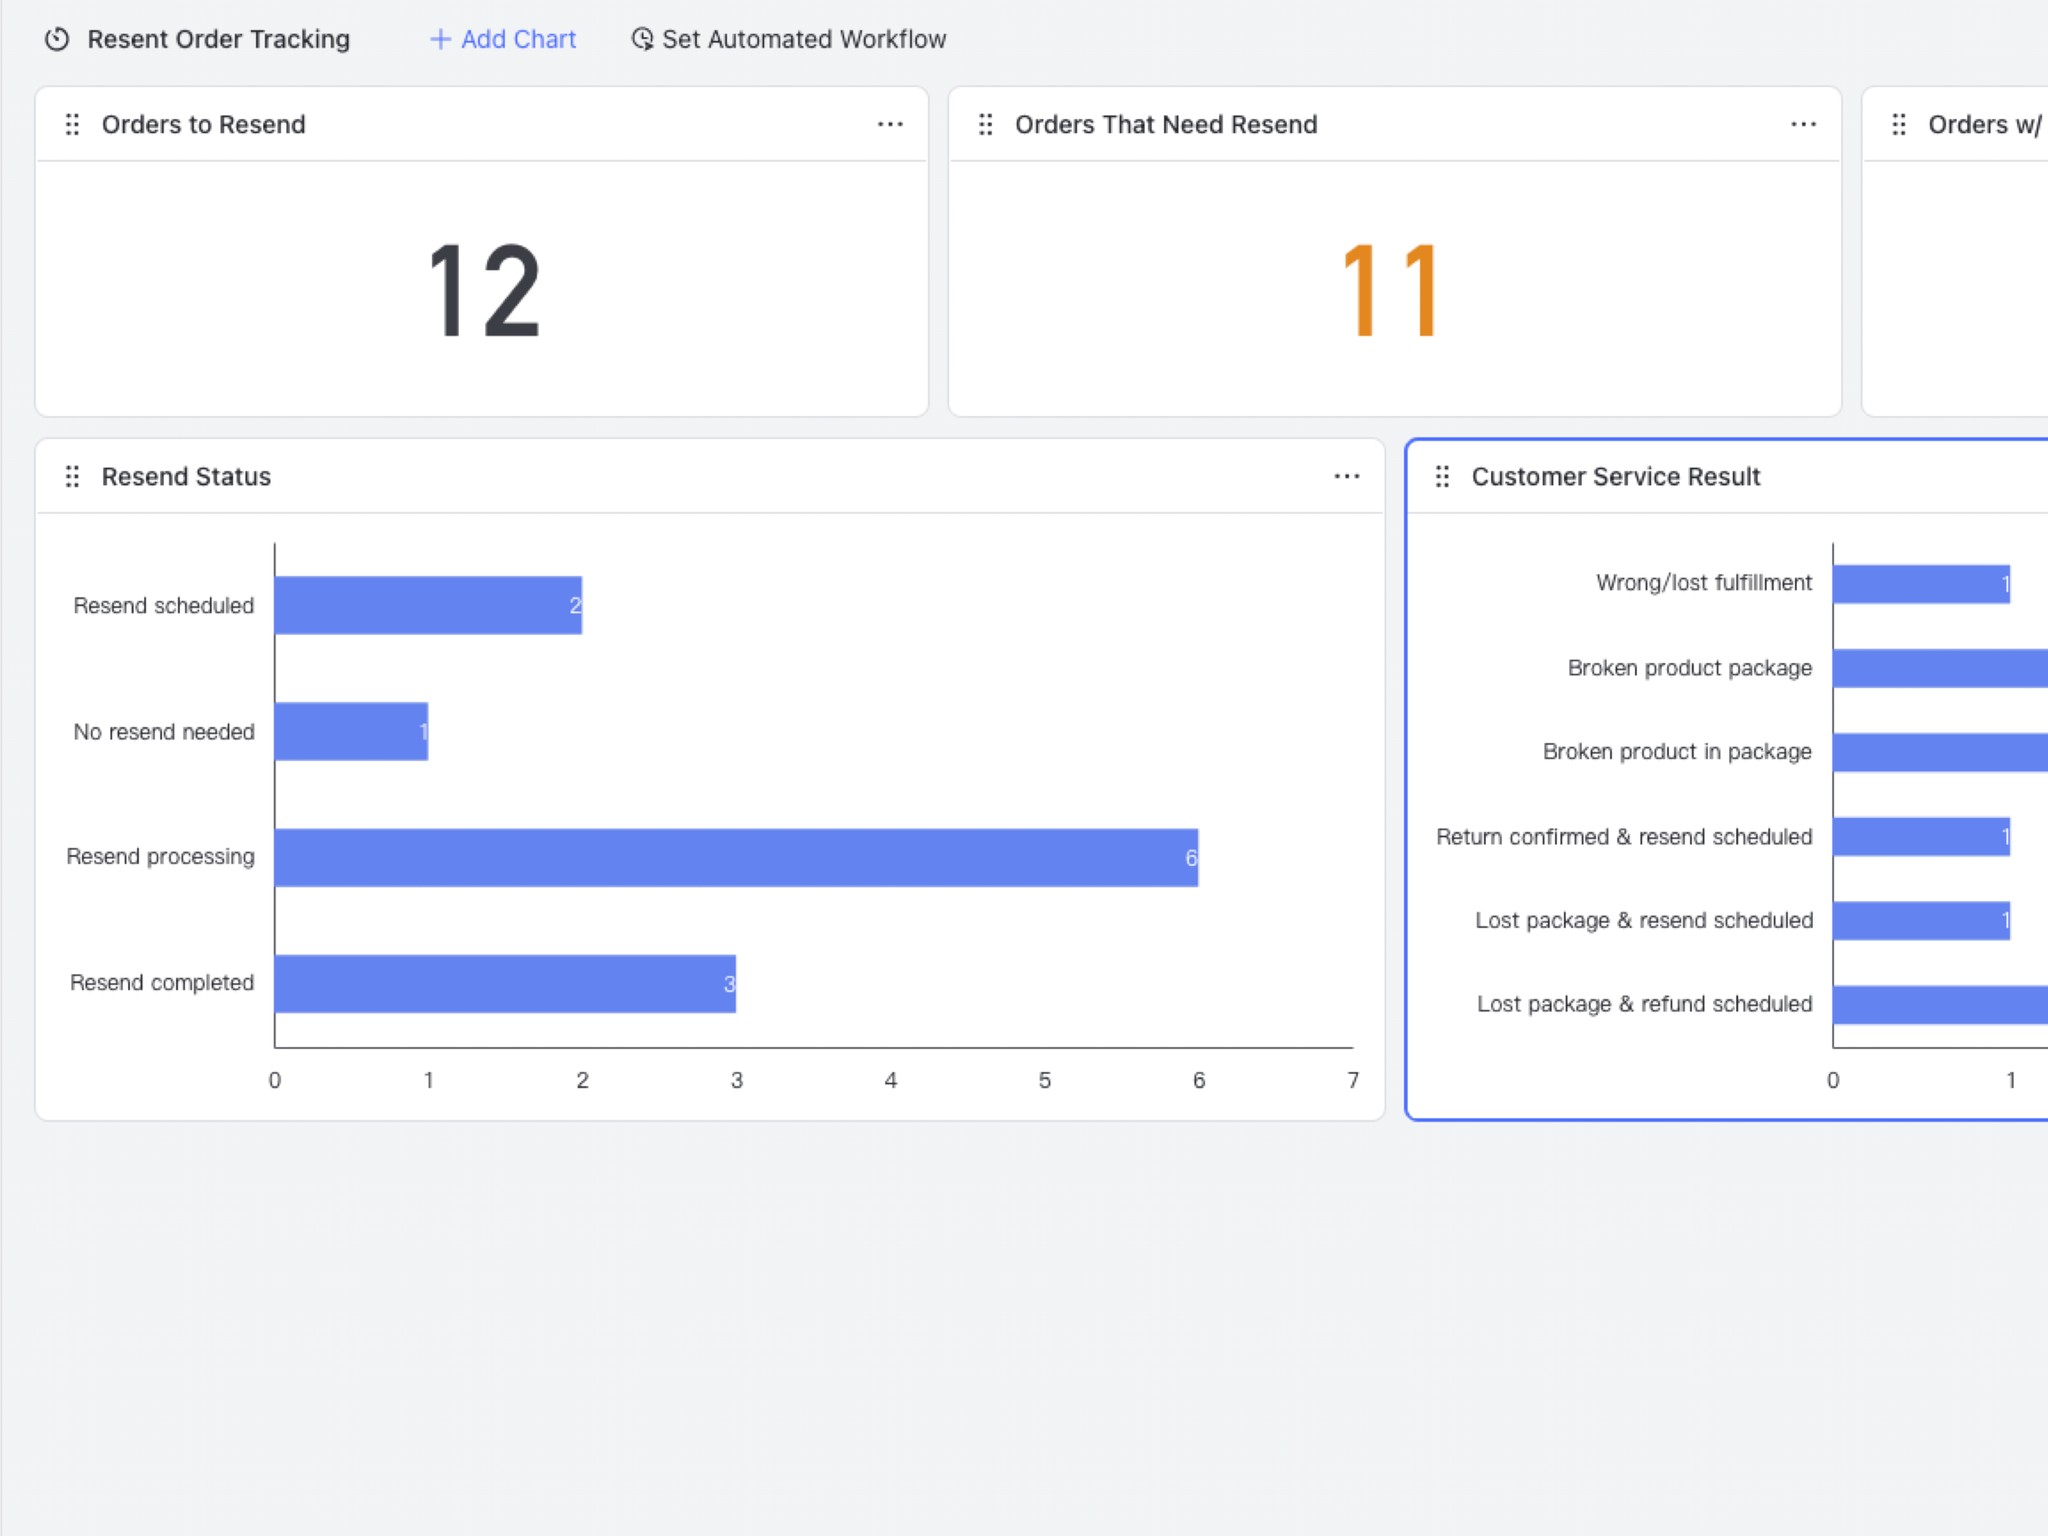Click the No resend needed bar
The image size is (2048, 1536).
pos(351,731)
